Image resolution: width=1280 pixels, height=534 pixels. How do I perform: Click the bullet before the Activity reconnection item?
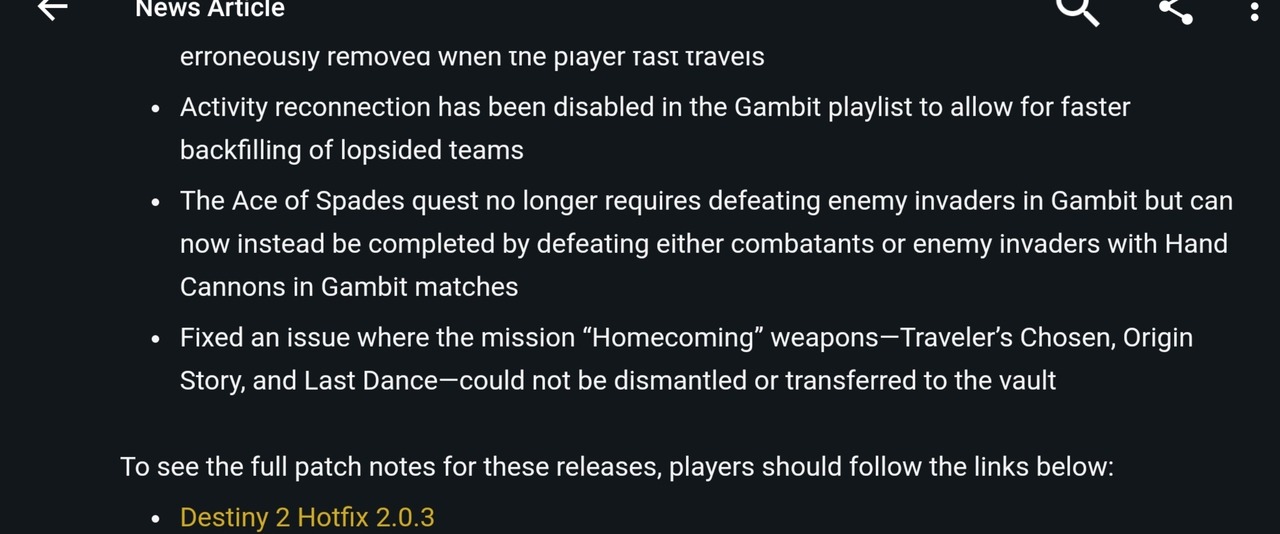[156, 109]
